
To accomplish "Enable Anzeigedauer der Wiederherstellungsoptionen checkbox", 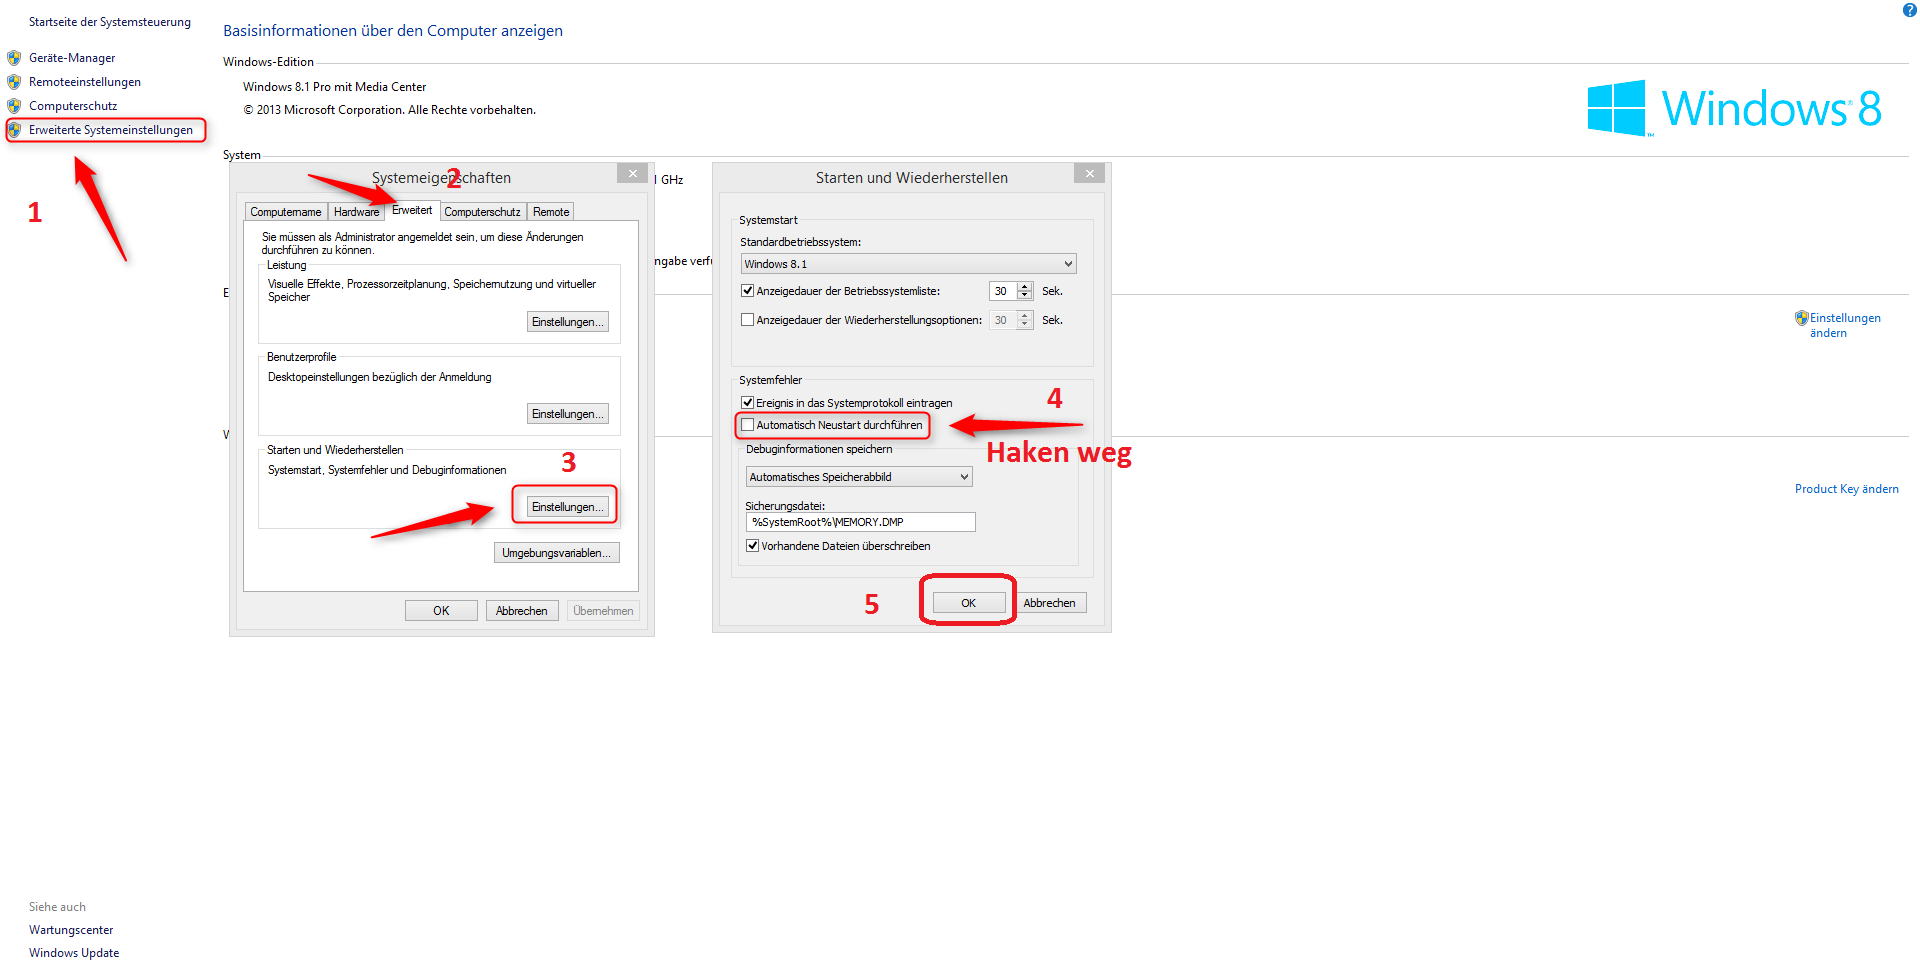I will coord(747,320).
